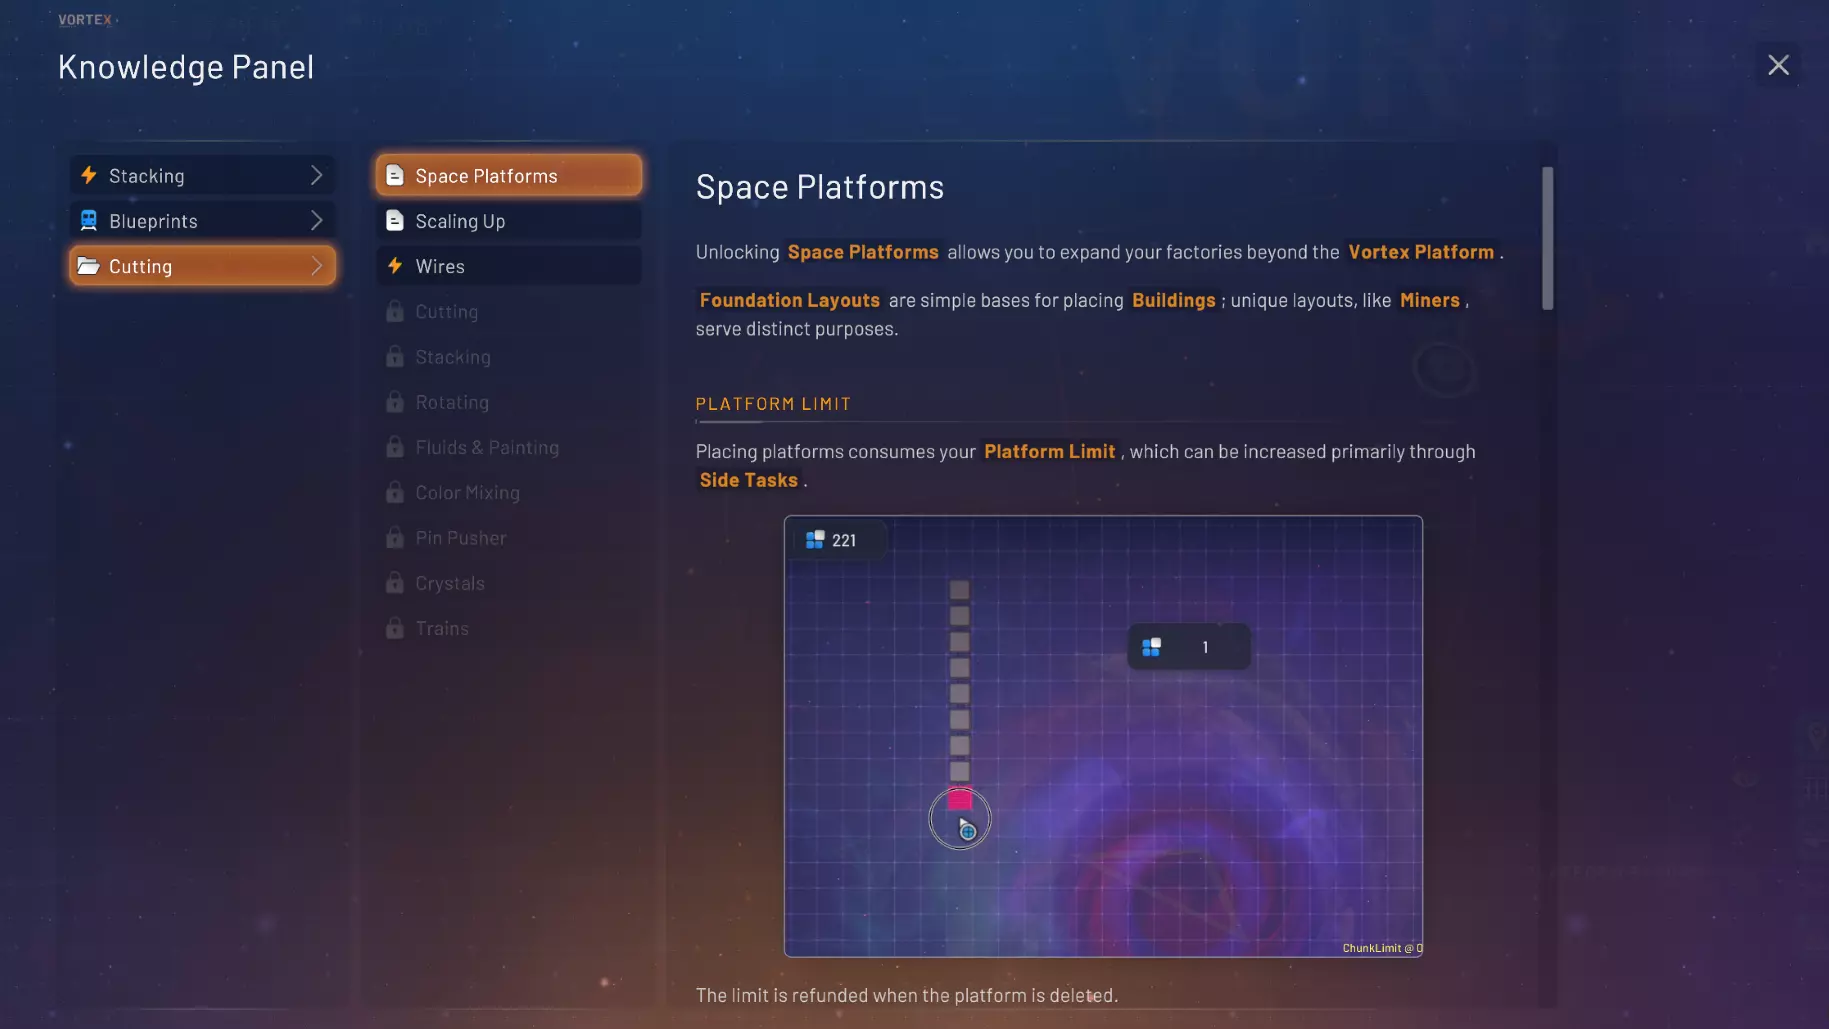Image resolution: width=1829 pixels, height=1029 pixels.
Task: Click the lock icon beside Fluids & Painting
Action: [x=395, y=447]
